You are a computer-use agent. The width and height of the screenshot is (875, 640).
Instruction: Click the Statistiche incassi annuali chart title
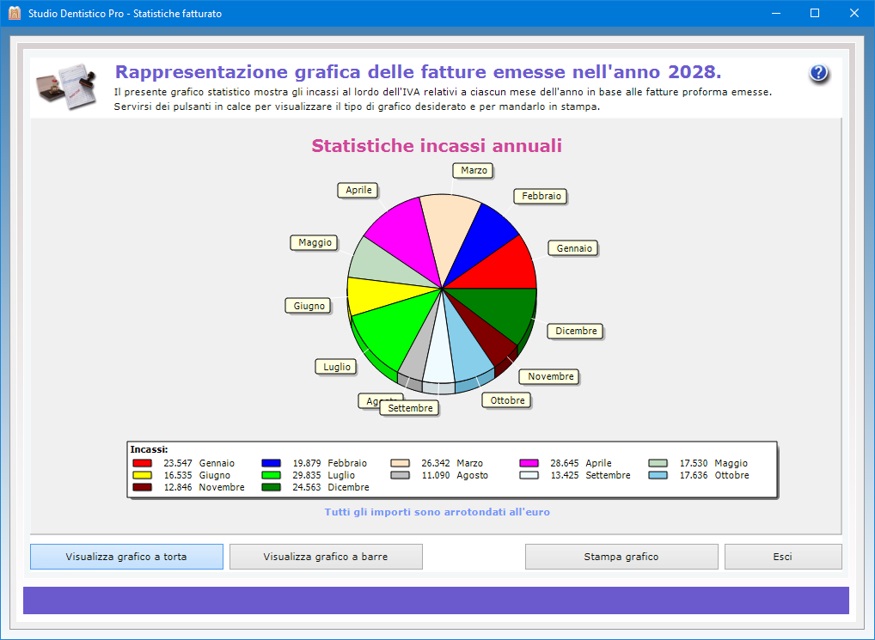coord(436,146)
